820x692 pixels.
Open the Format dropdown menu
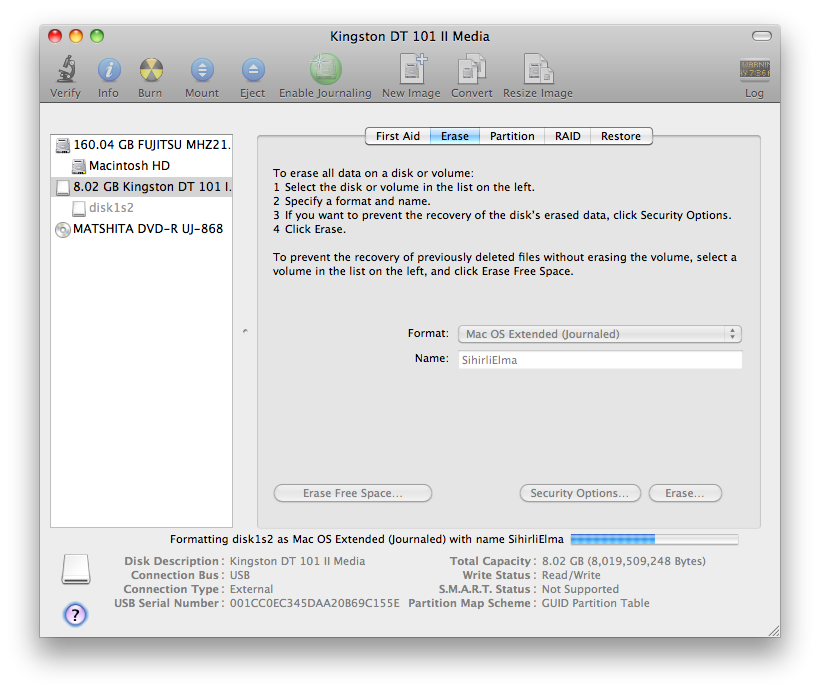(x=600, y=334)
